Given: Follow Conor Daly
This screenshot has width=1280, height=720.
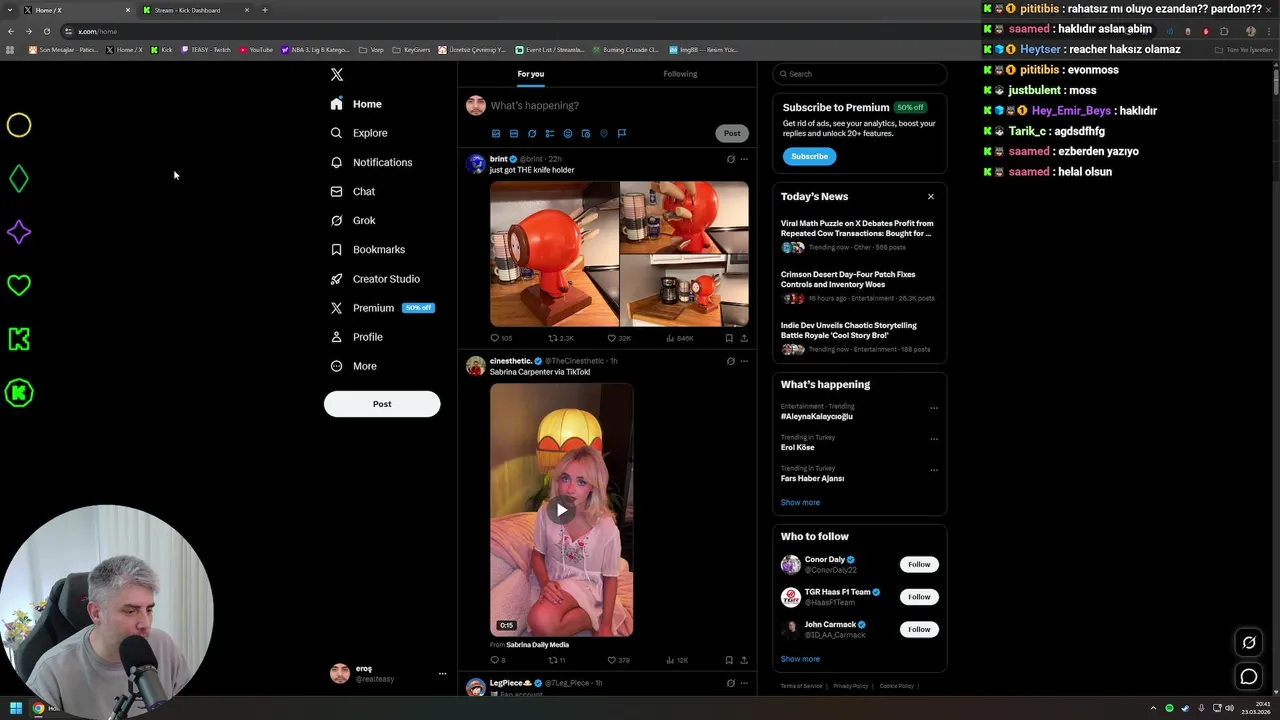Looking at the screenshot, I should (919, 564).
